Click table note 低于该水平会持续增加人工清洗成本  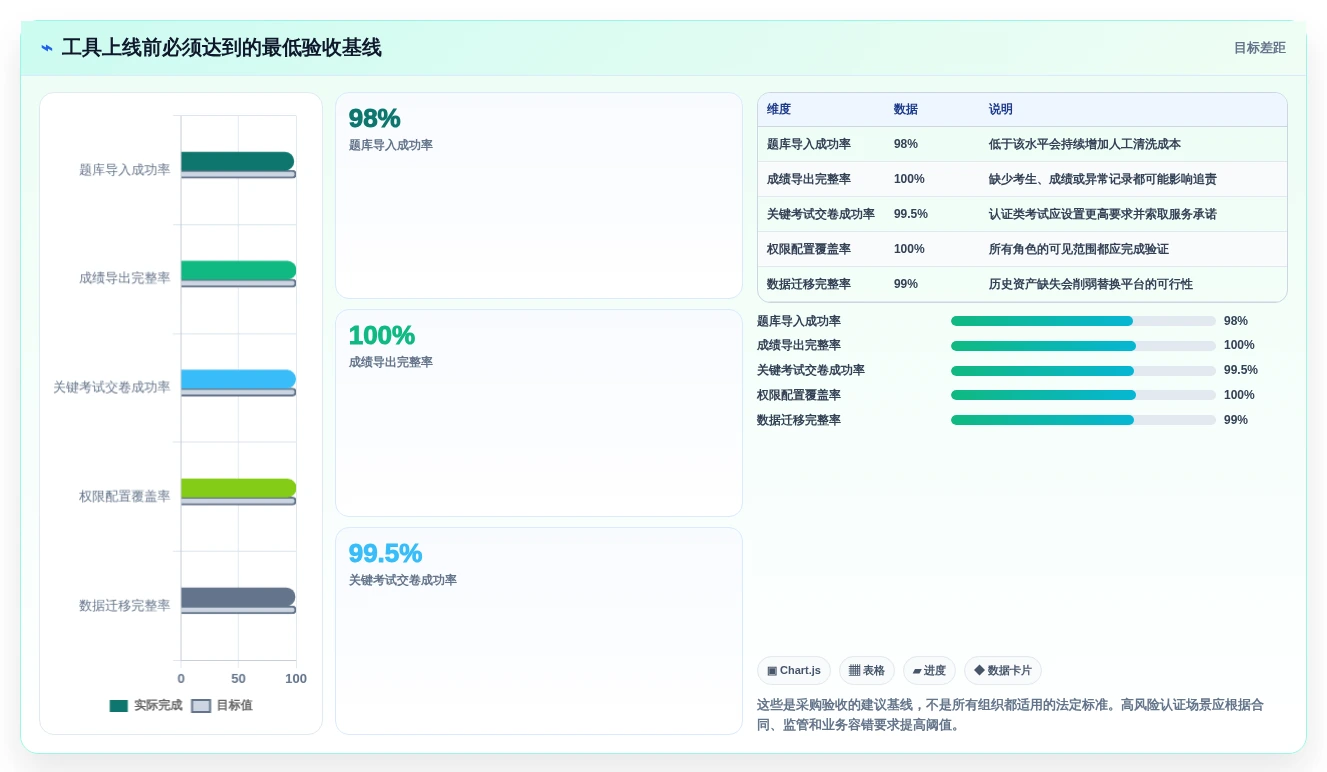click(1085, 144)
